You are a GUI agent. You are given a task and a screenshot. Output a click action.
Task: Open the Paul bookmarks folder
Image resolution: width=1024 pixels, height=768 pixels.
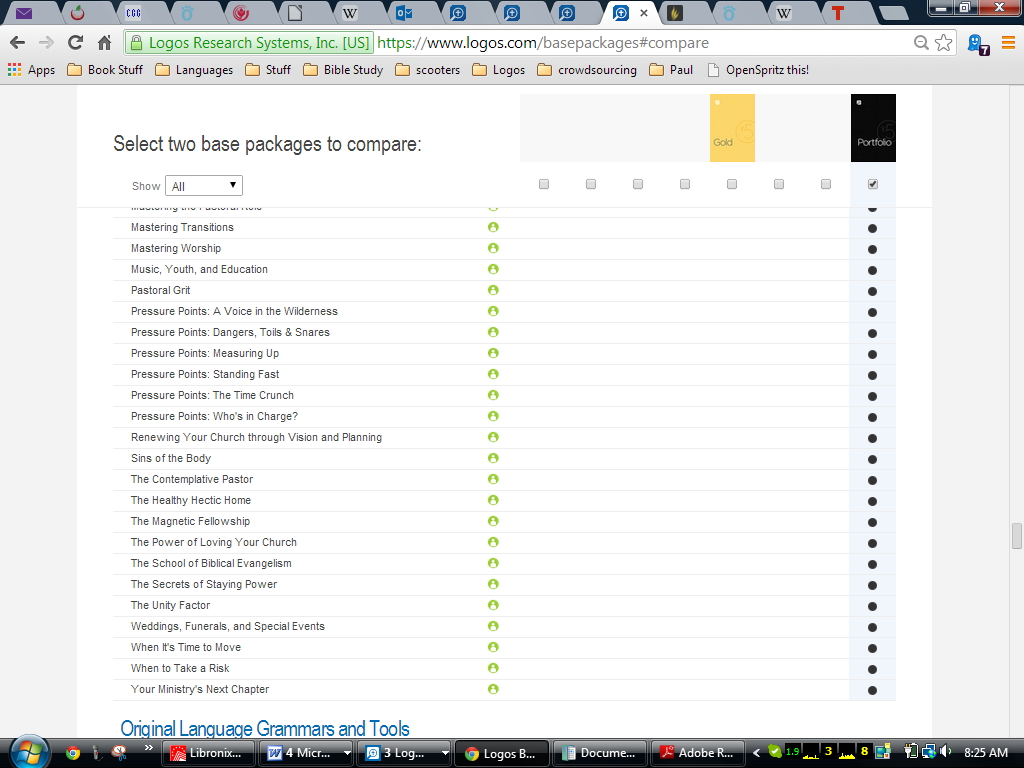(x=671, y=70)
